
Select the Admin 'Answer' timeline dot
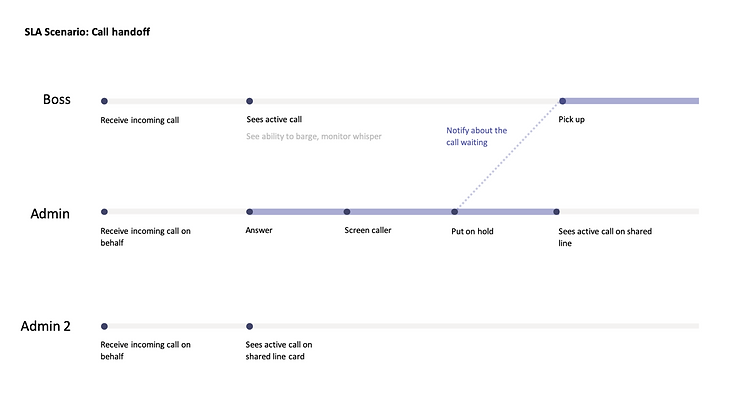pos(250,211)
